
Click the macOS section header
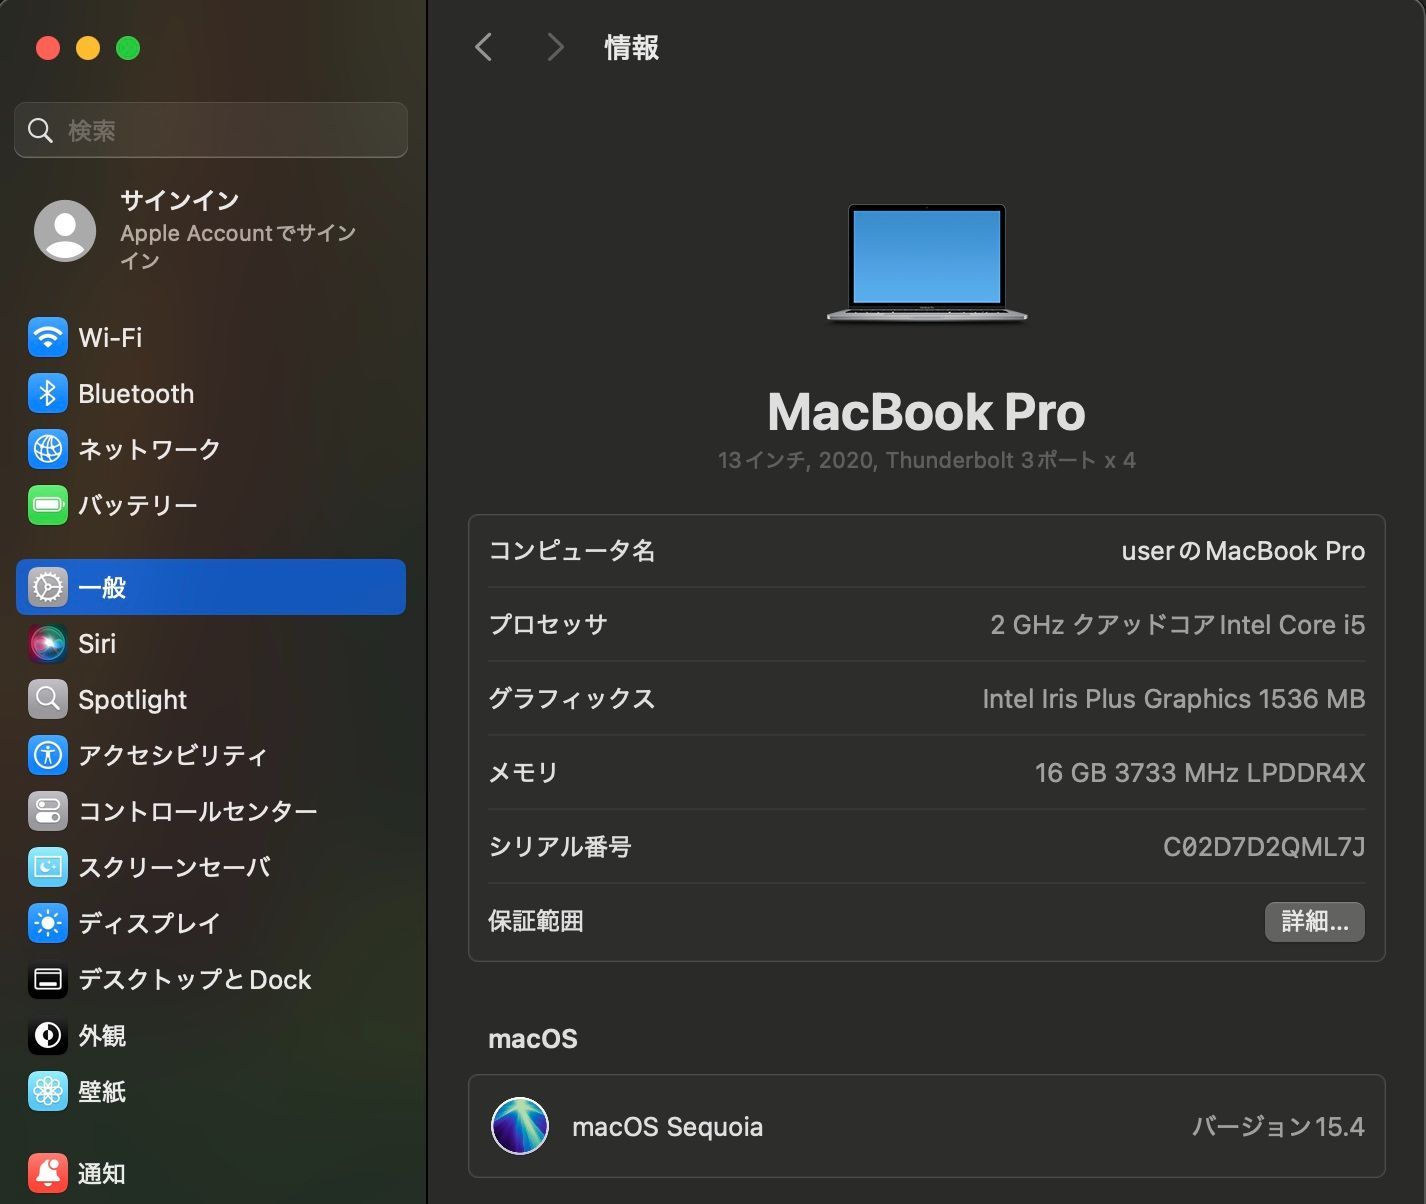click(533, 1039)
